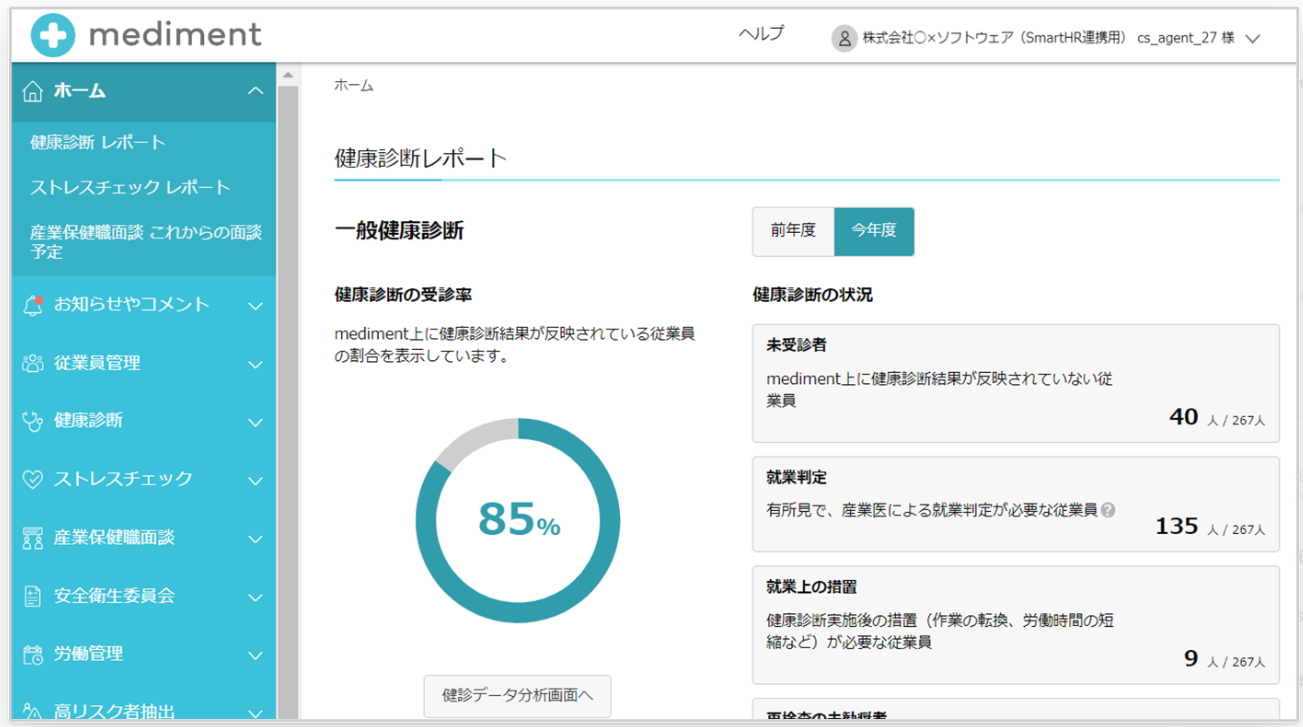Open ストレスチェック レポート in sidebar

pos(130,187)
